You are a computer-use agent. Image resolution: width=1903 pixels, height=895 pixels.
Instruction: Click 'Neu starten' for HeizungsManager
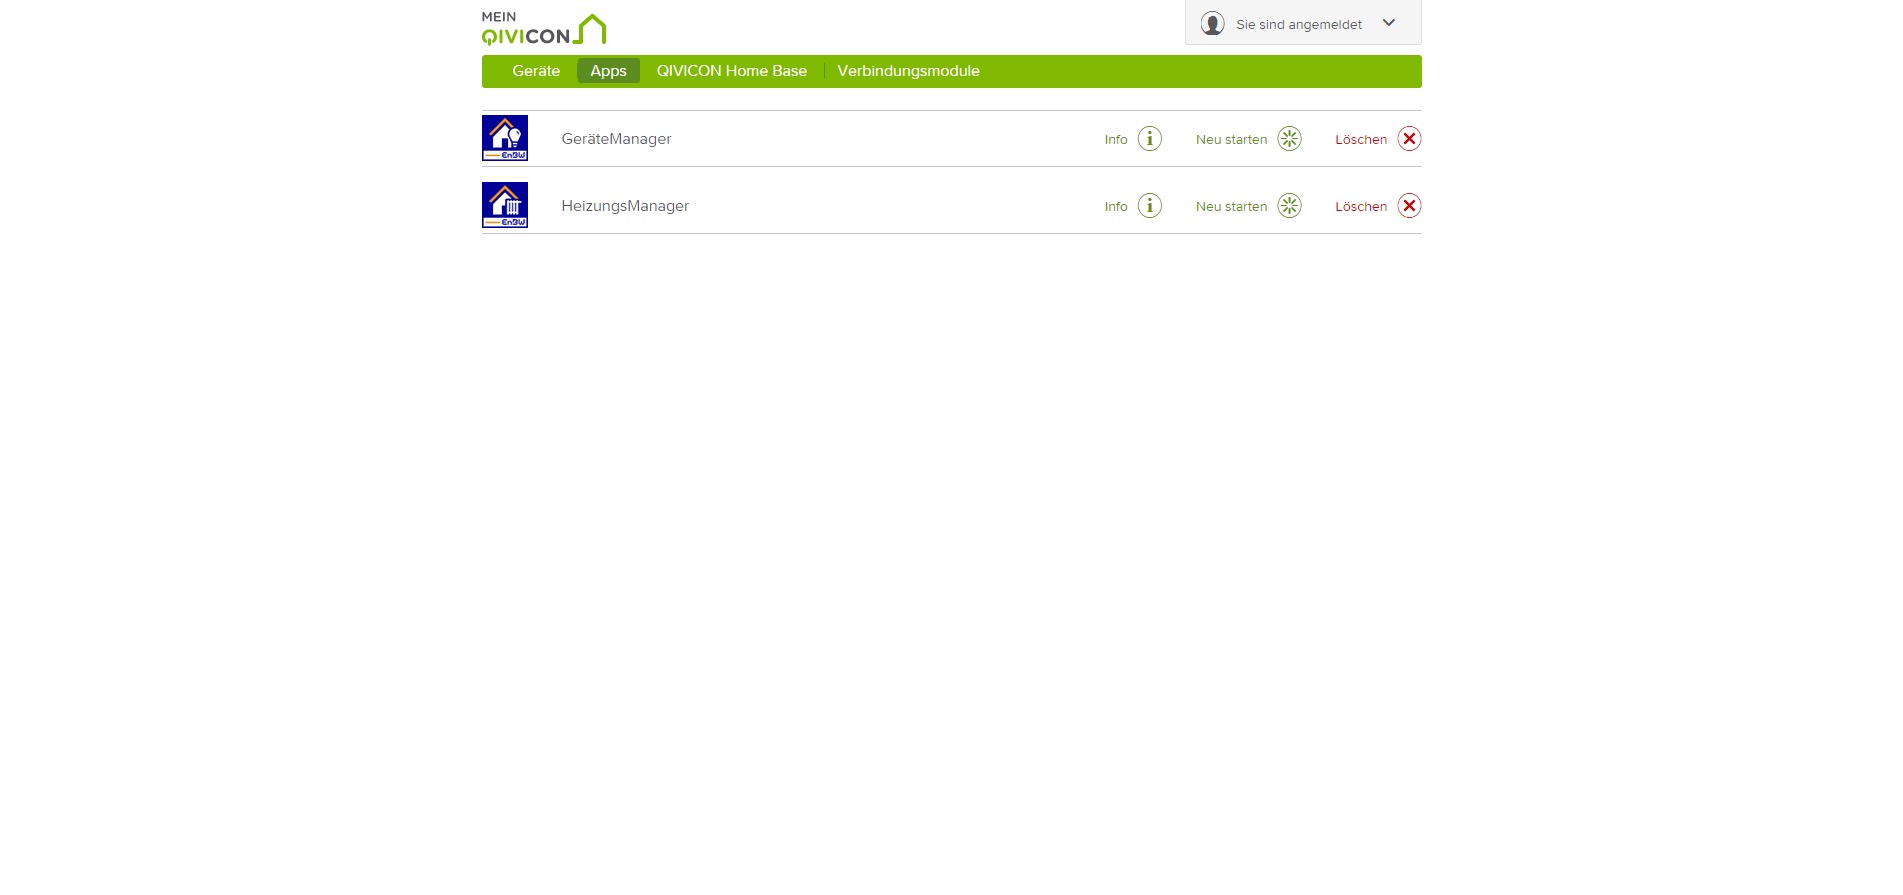click(1232, 207)
